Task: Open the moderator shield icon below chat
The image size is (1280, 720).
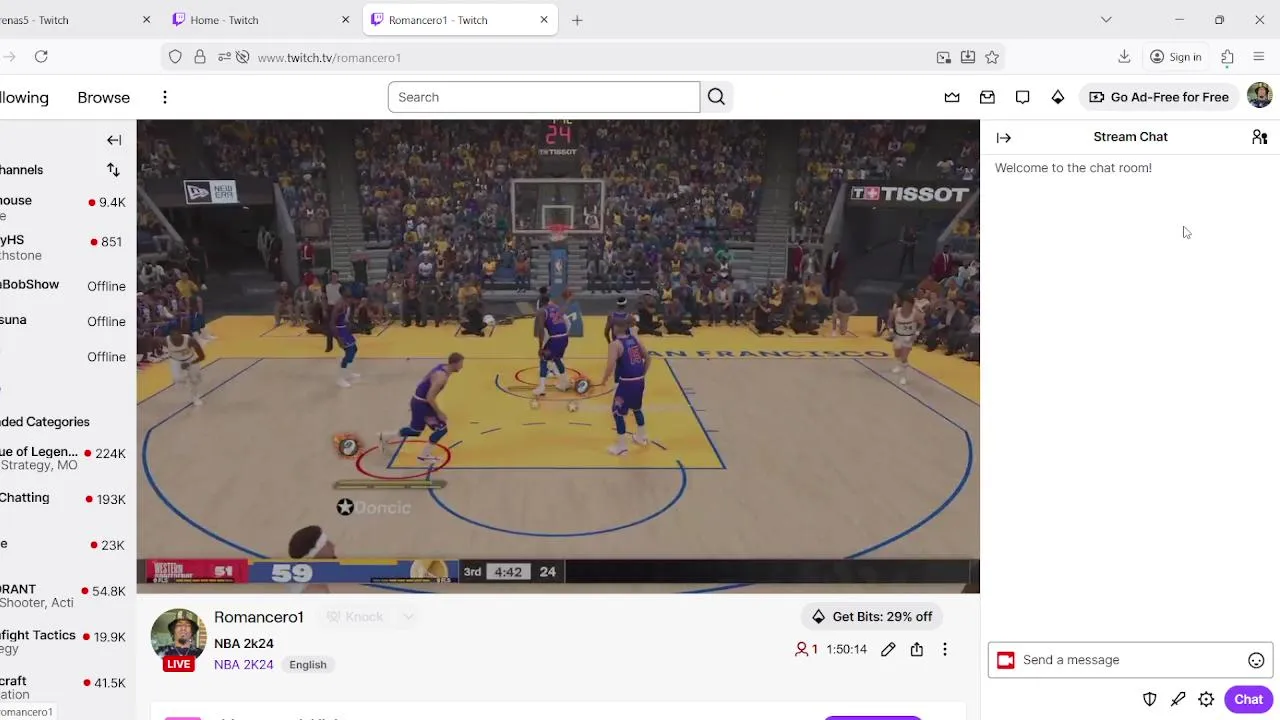Action: 1150,699
